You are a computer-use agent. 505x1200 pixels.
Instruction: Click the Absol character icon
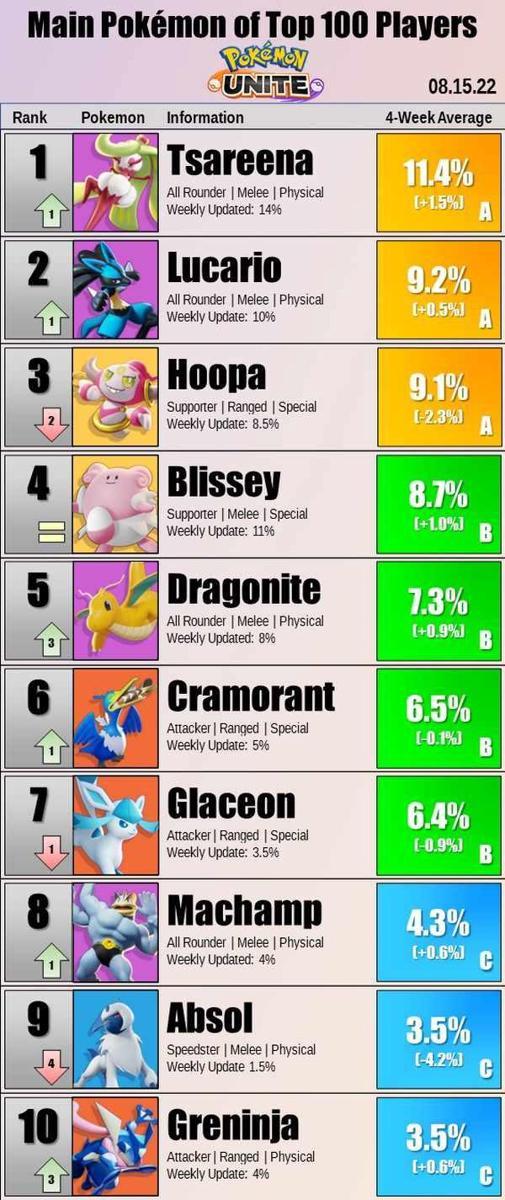point(116,1040)
